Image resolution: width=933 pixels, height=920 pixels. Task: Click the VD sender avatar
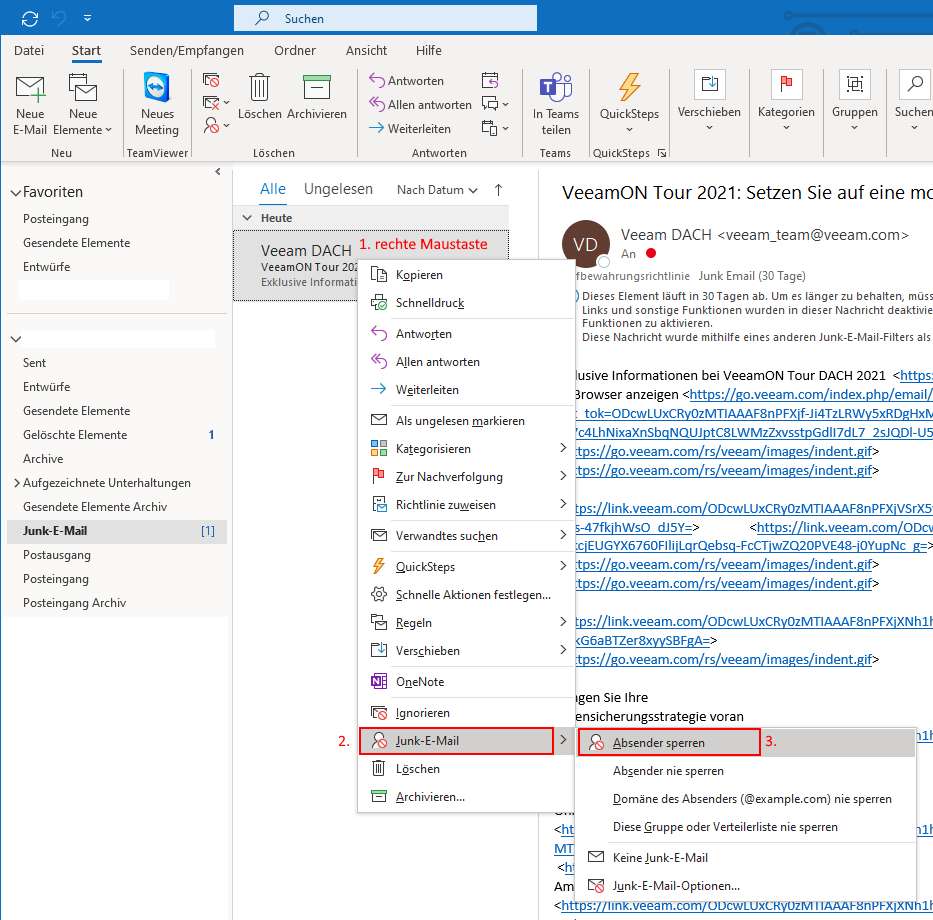(x=586, y=244)
